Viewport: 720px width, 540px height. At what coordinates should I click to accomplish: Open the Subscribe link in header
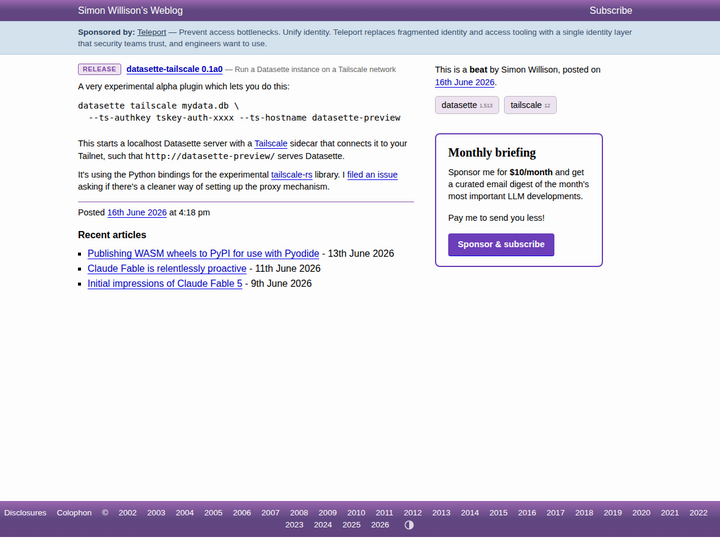point(610,10)
